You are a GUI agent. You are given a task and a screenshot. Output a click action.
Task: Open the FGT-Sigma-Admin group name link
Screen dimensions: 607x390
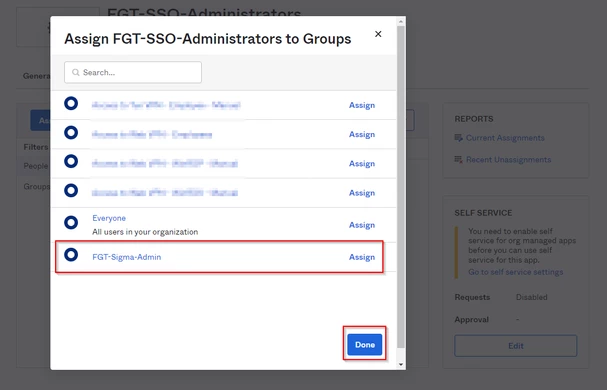pos(127,257)
